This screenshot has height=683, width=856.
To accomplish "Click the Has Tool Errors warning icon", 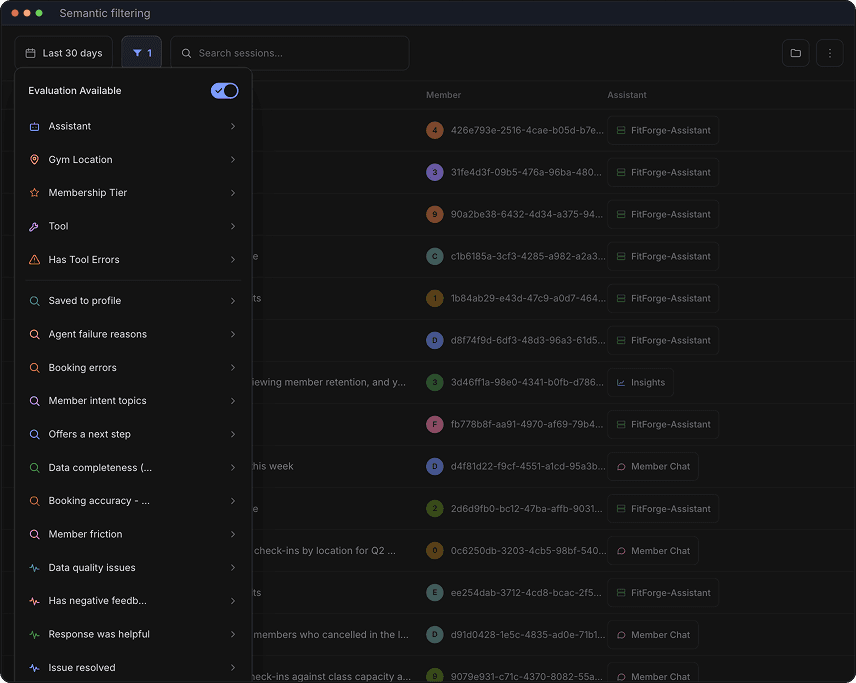I will pos(34,259).
